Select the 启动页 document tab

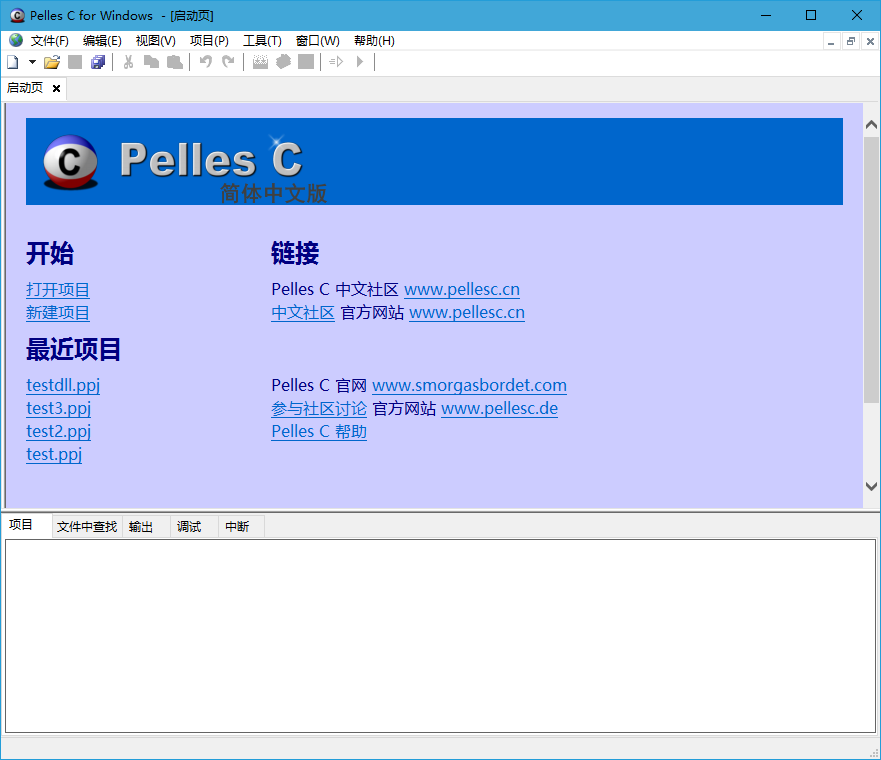tap(25, 88)
